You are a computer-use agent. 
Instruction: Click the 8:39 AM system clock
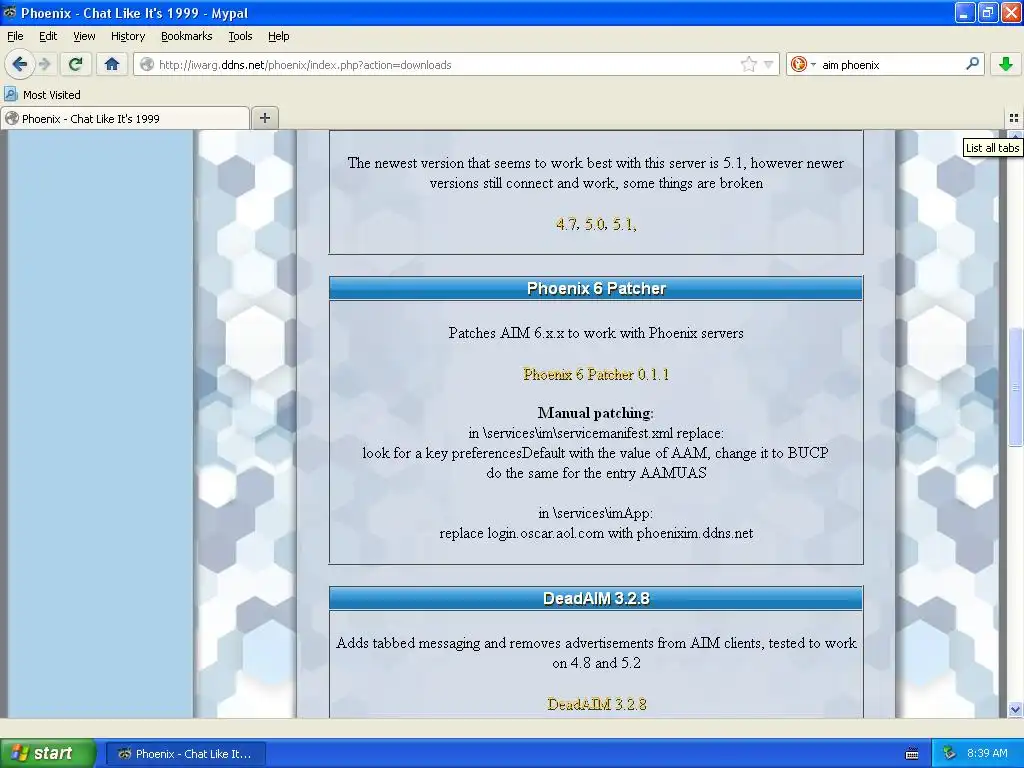tap(987, 753)
